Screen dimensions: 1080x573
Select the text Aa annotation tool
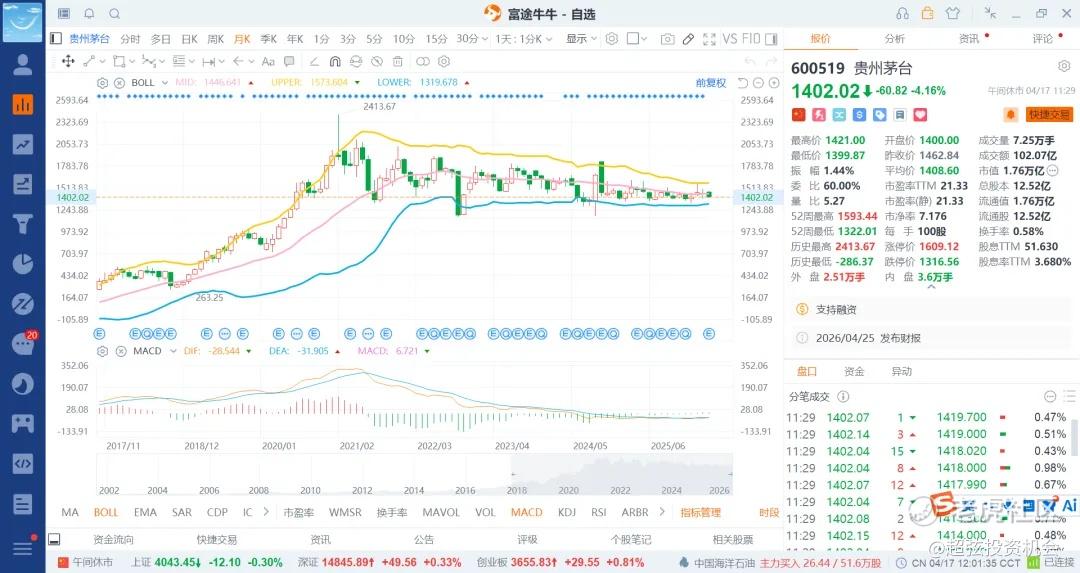268,61
